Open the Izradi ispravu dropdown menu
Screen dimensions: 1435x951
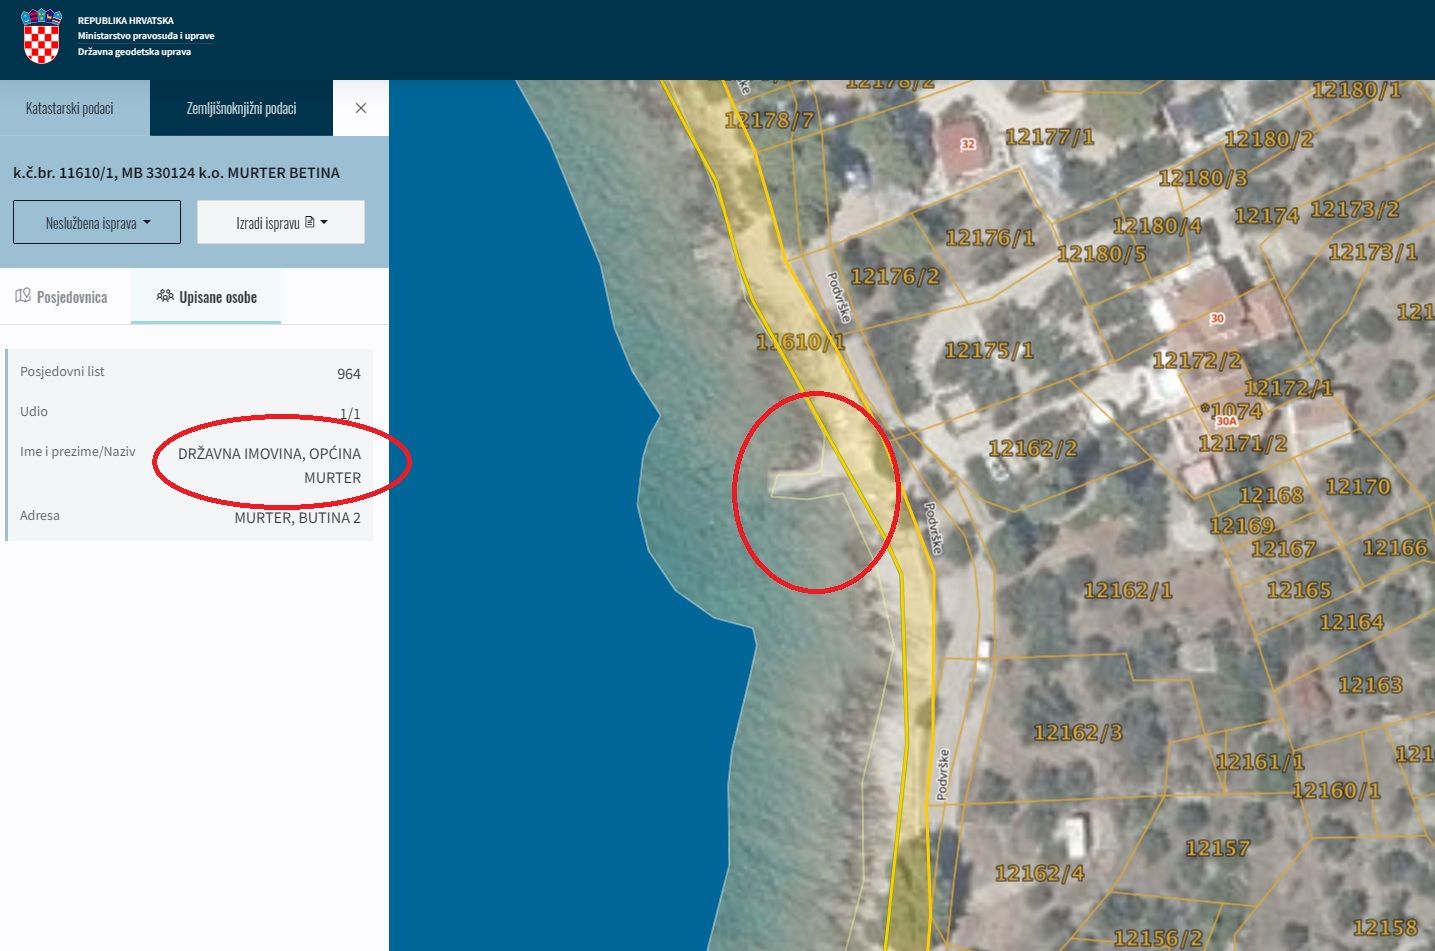[281, 223]
